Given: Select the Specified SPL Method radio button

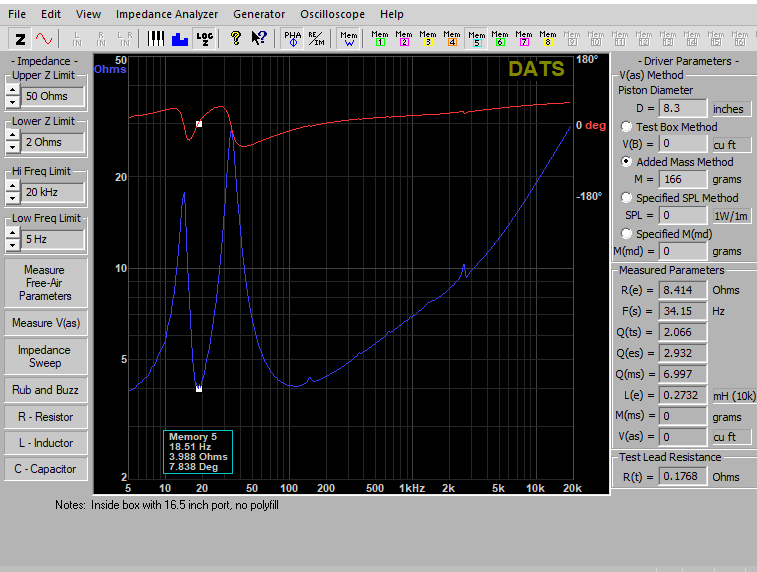Looking at the screenshot, I should 626,197.
